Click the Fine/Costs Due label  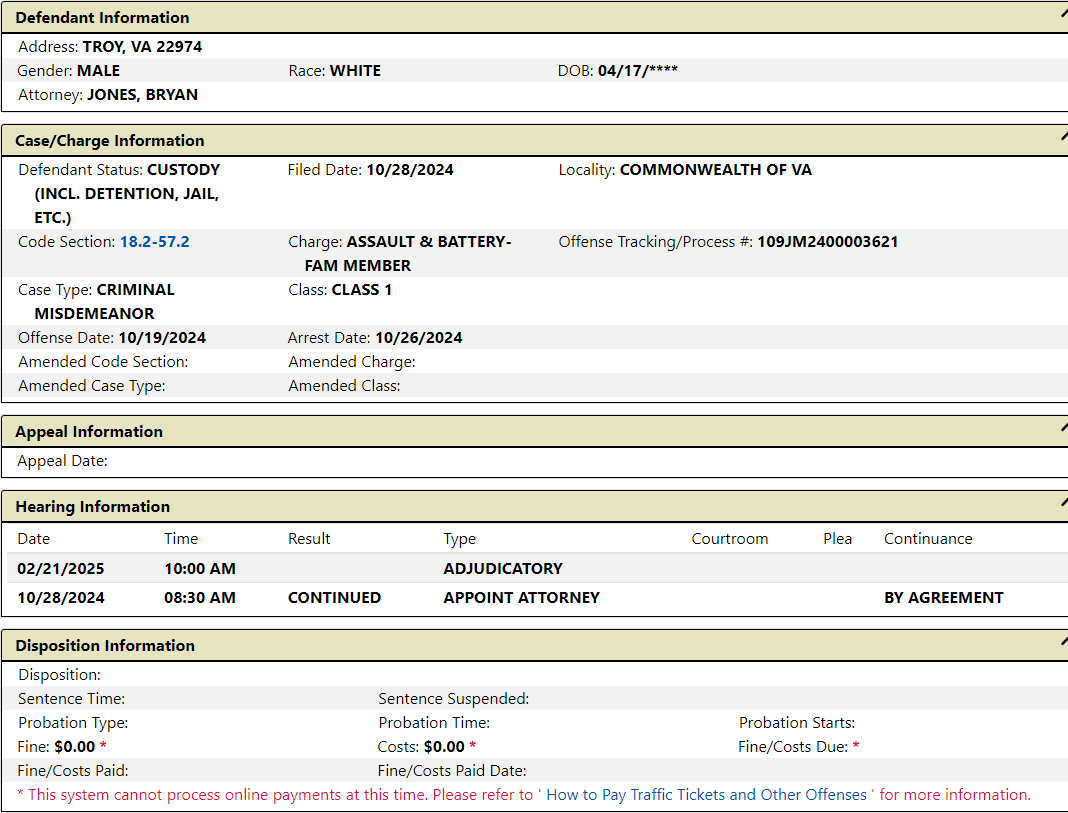click(x=793, y=747)
